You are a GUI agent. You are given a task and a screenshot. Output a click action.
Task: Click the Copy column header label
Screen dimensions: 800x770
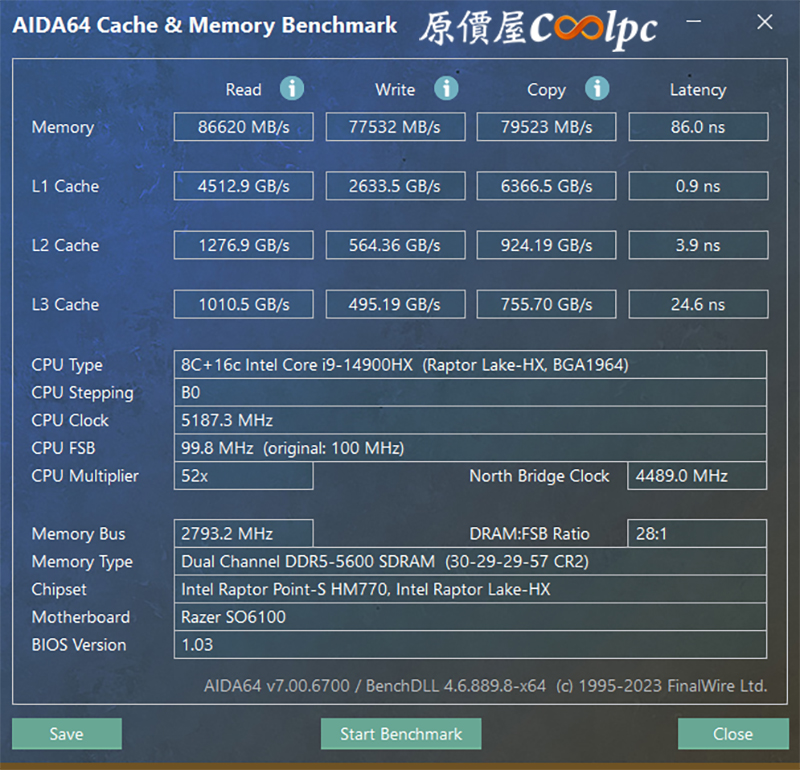[546, 90]
